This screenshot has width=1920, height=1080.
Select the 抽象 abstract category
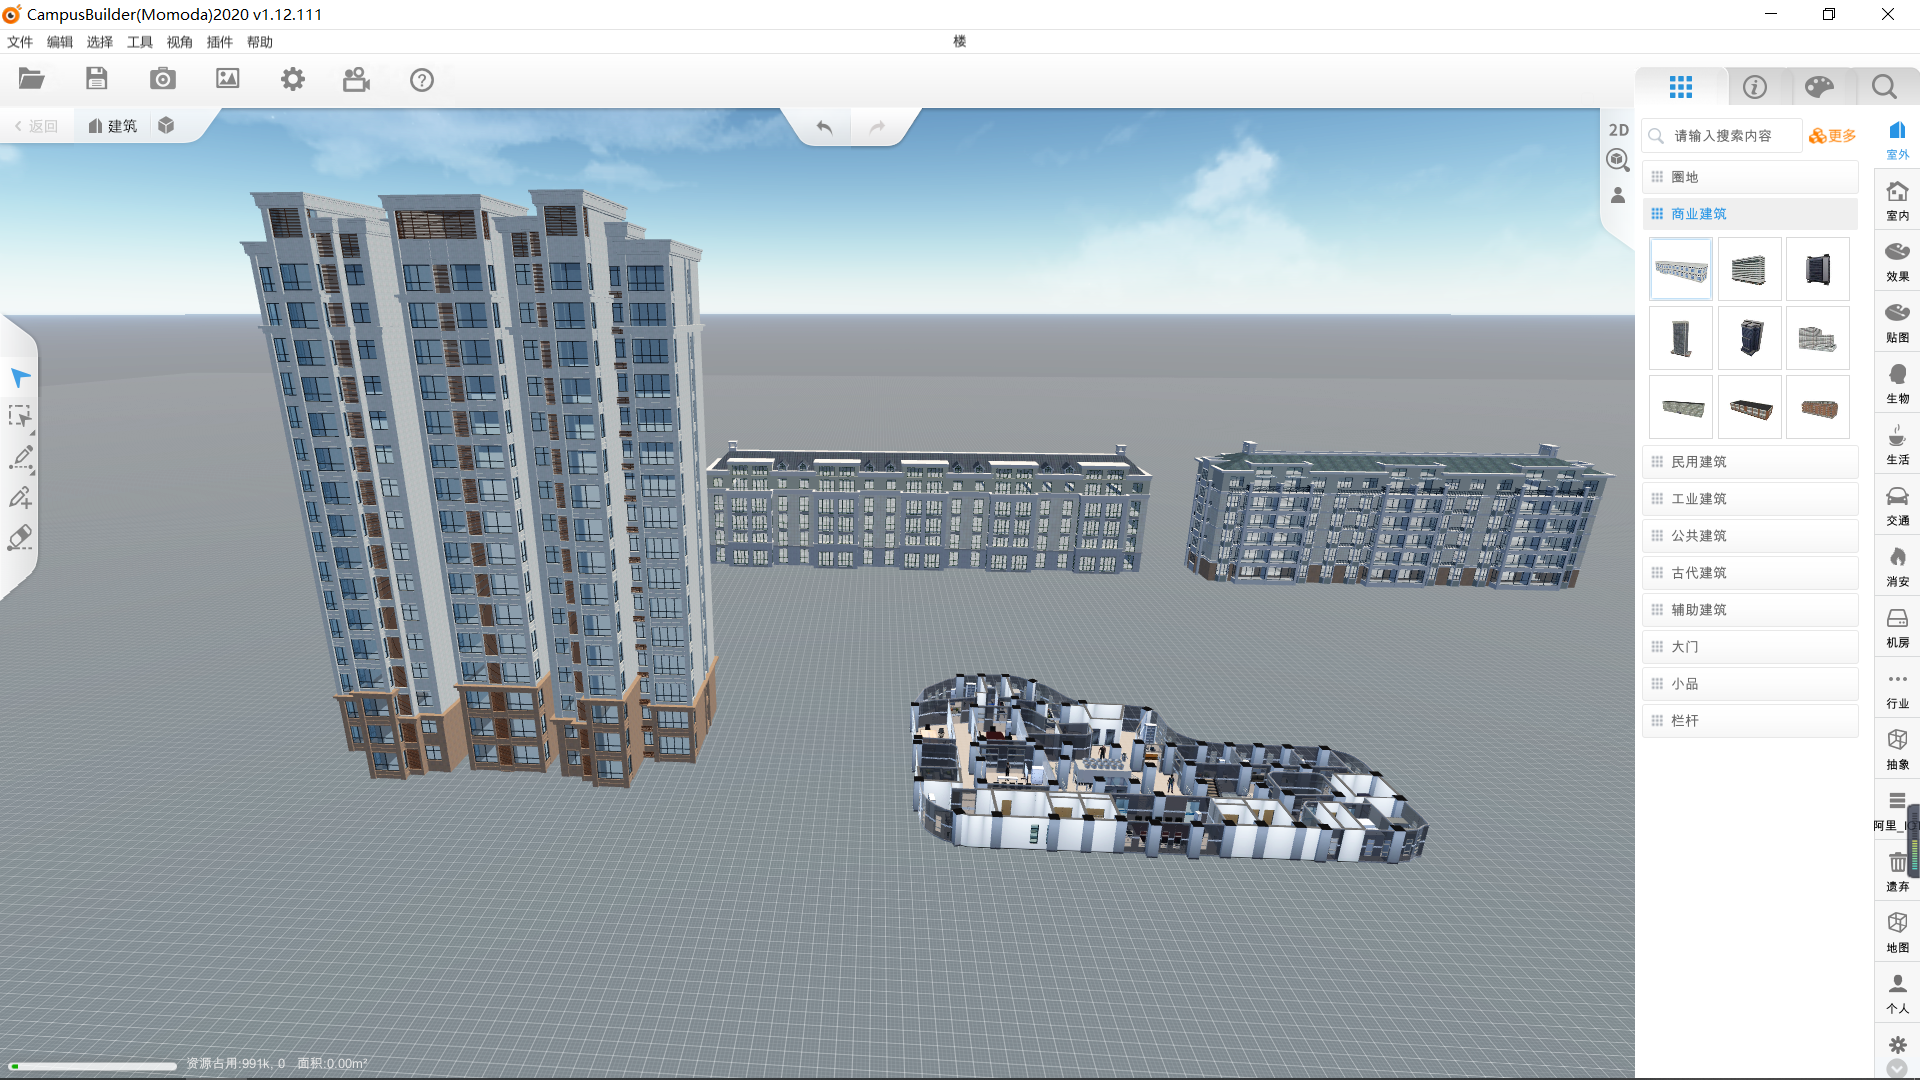[1897, 750]
